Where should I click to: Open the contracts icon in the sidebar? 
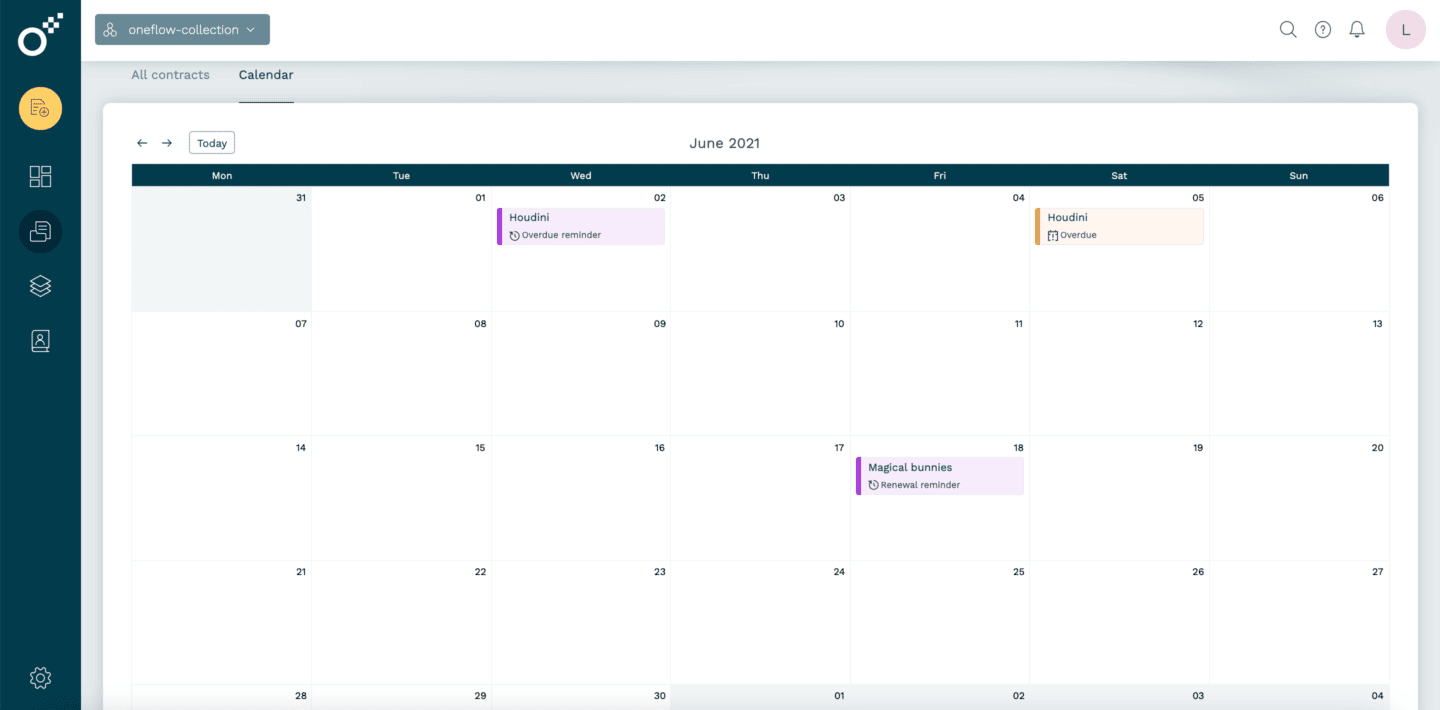(x=40, y=232)
